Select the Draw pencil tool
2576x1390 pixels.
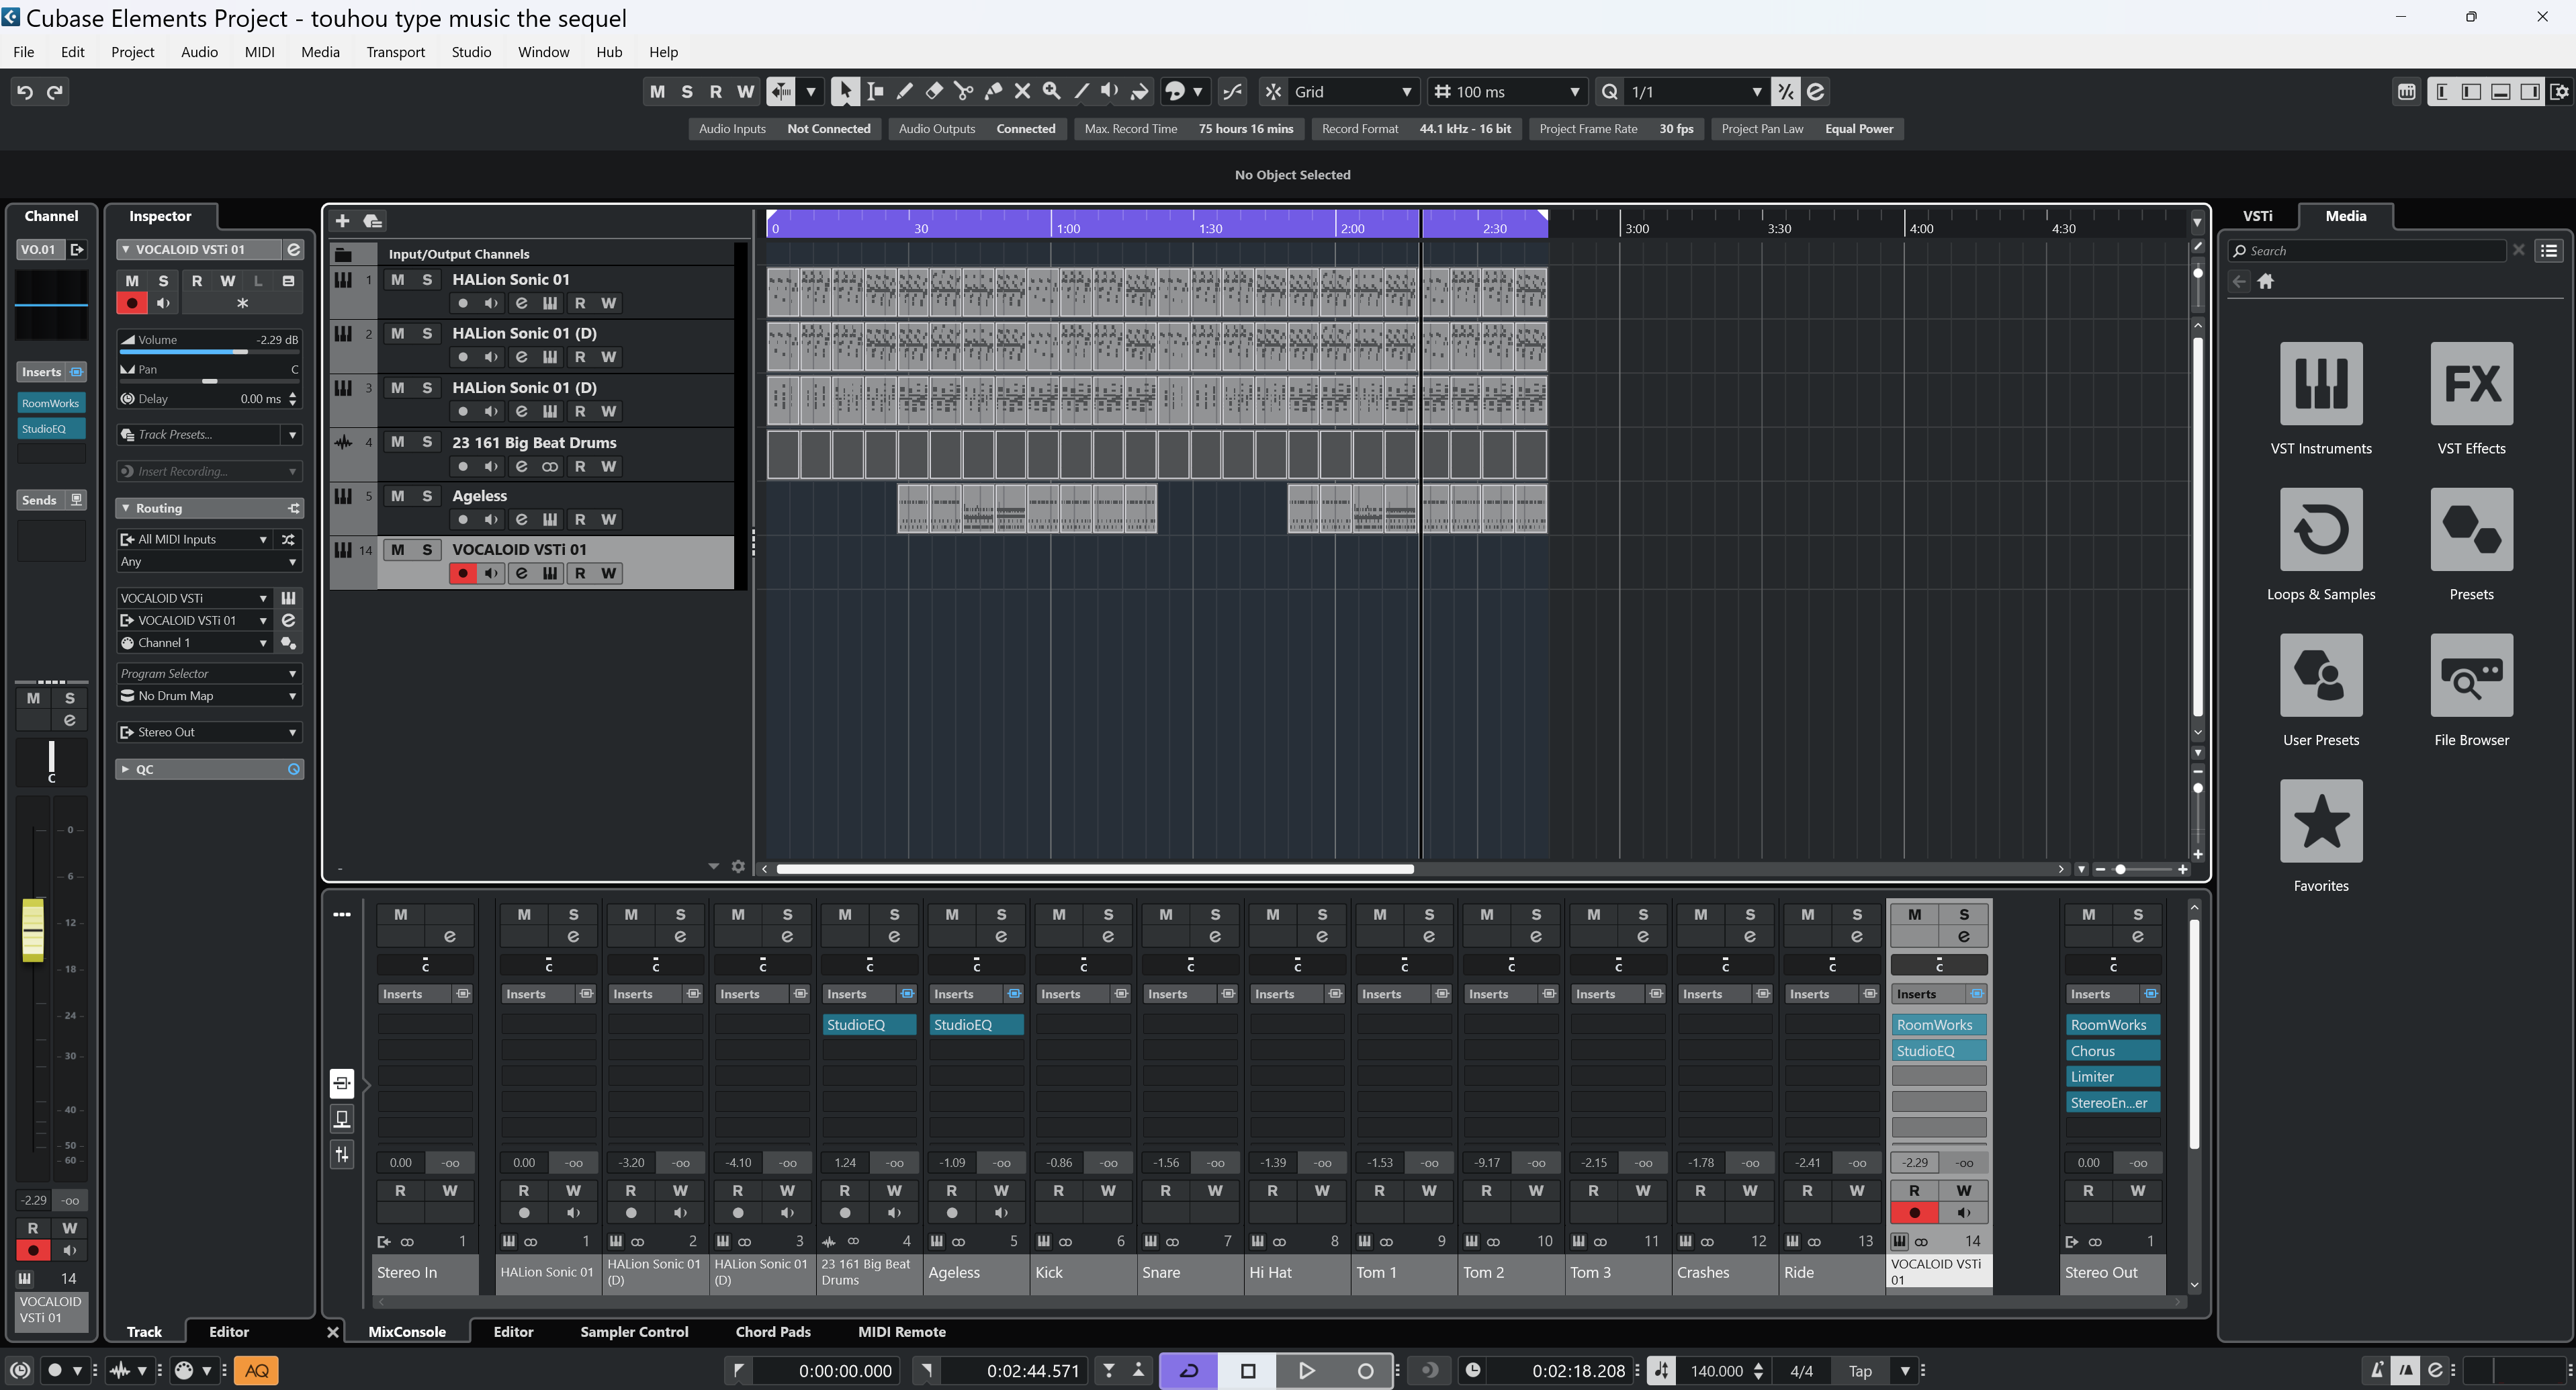[x=904, y=91]
